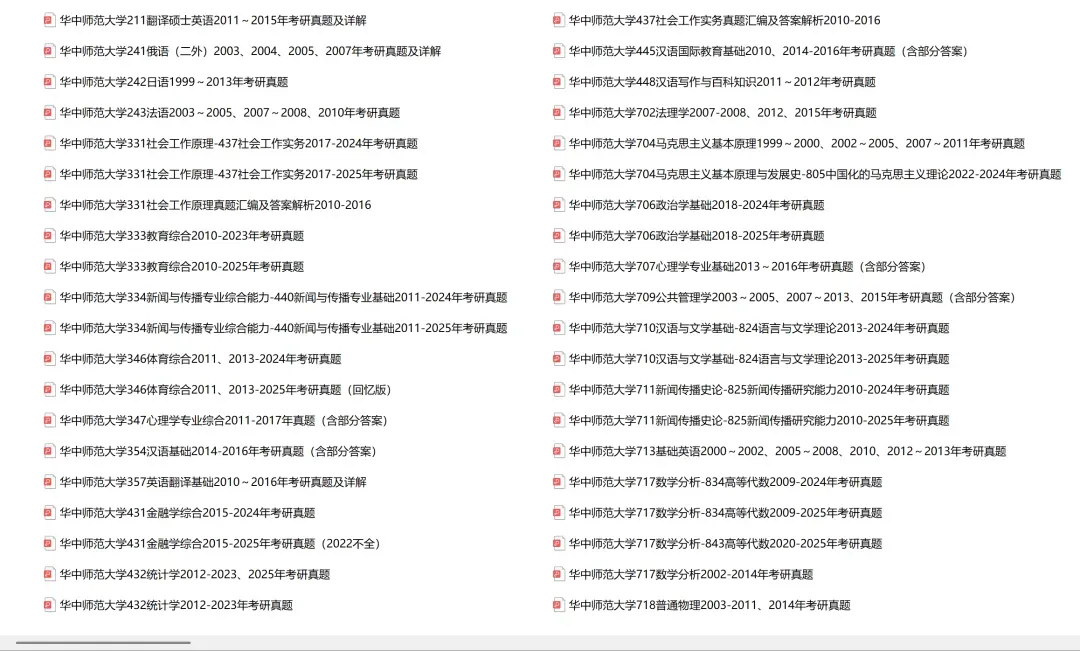
Task: Select the file icon next to 717数学分析2002-2014真题
Action: 556,574
